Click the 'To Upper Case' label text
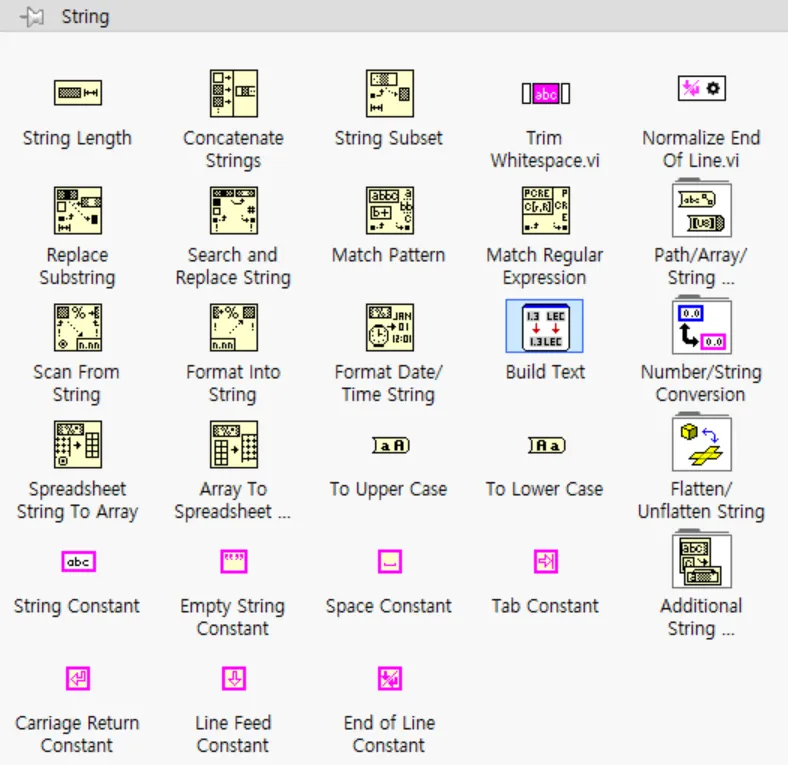The image size is (788, 765). (x=388, y=489)
